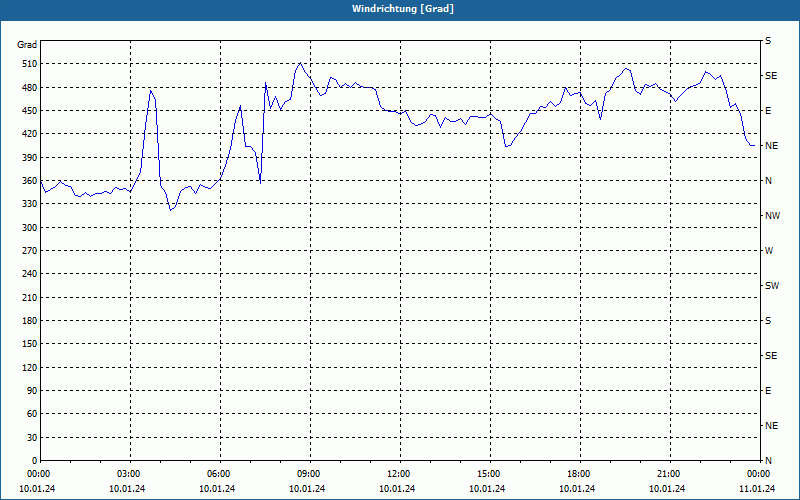Click the 21:00 time axis label
The height and width of the screenshot is (500, 800).
tap(668, 474)
